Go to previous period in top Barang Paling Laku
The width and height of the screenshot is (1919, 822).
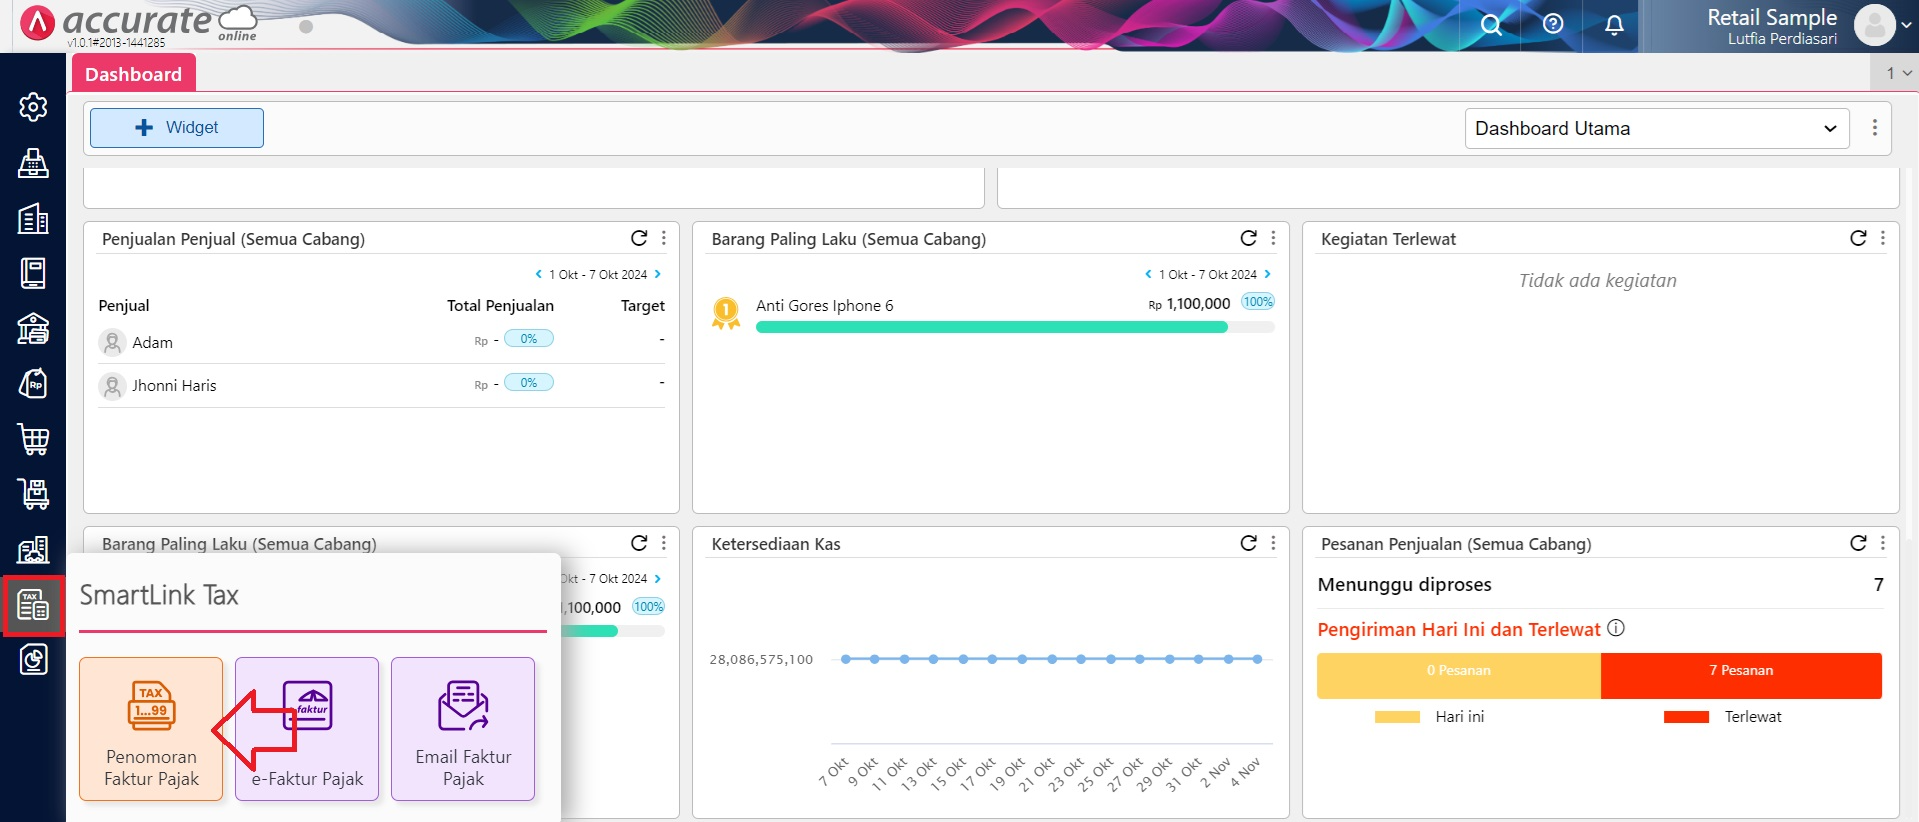coord(1148,274)
